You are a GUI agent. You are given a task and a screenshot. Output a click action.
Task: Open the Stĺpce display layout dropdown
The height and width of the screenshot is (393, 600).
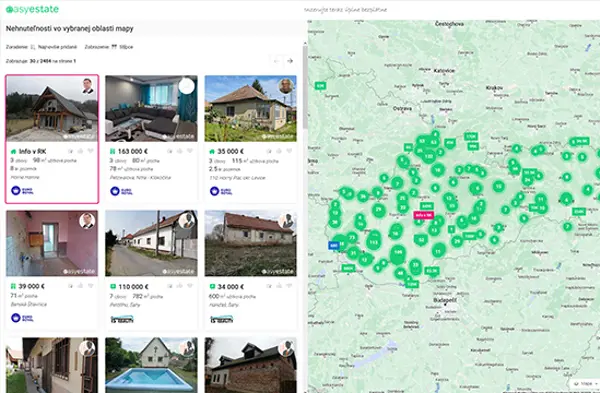click(x=122, y=47)
